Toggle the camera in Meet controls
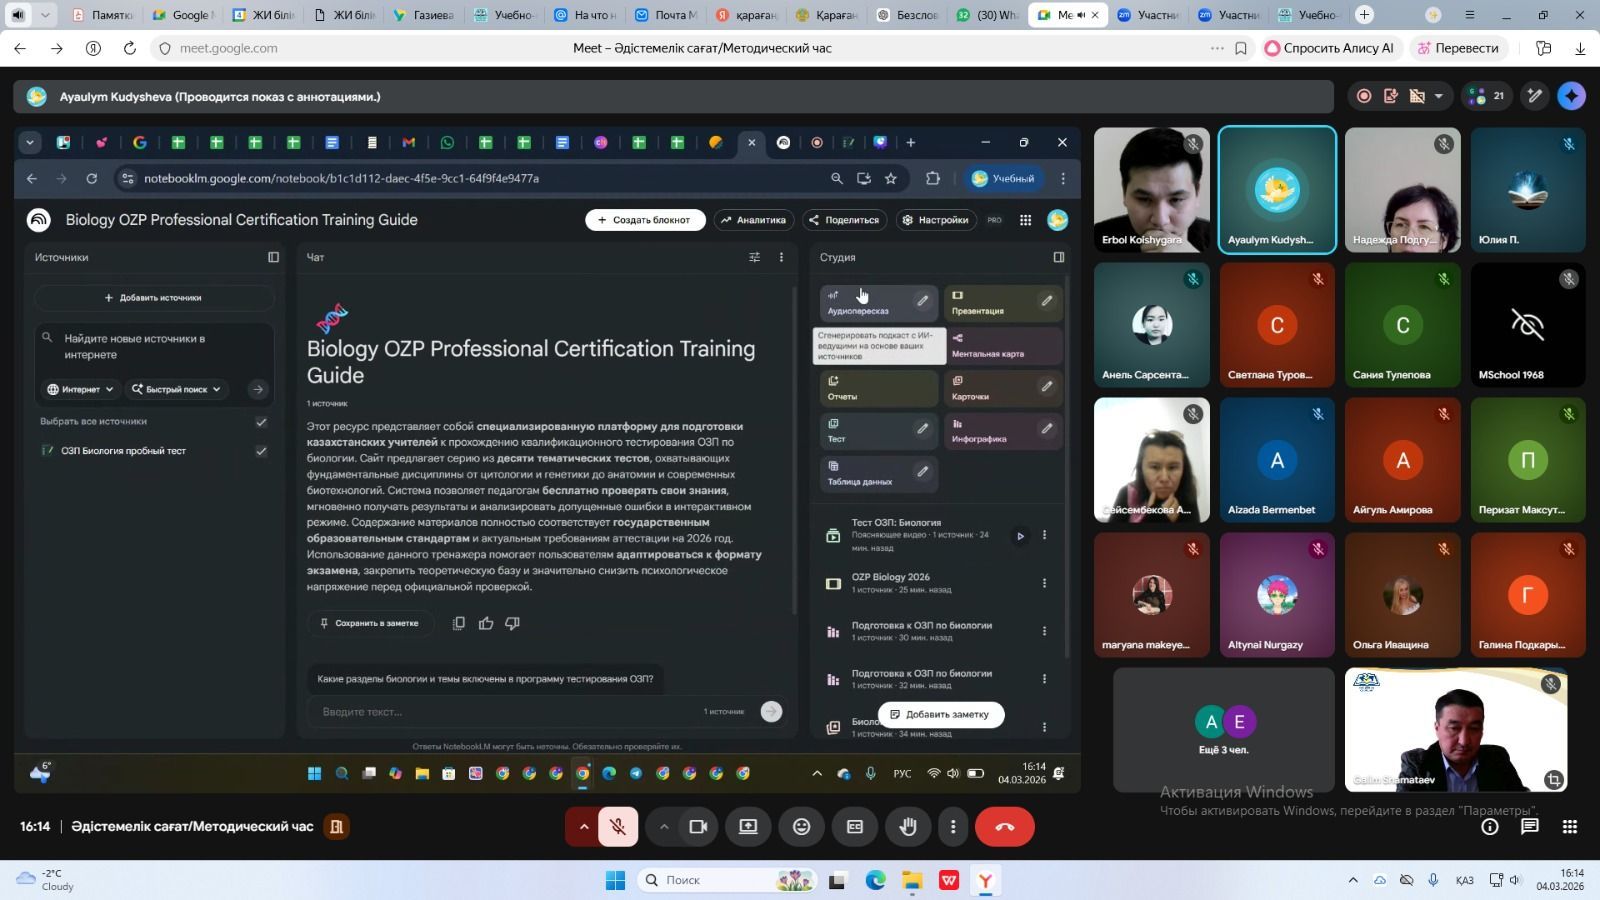 tap(698, 827)
